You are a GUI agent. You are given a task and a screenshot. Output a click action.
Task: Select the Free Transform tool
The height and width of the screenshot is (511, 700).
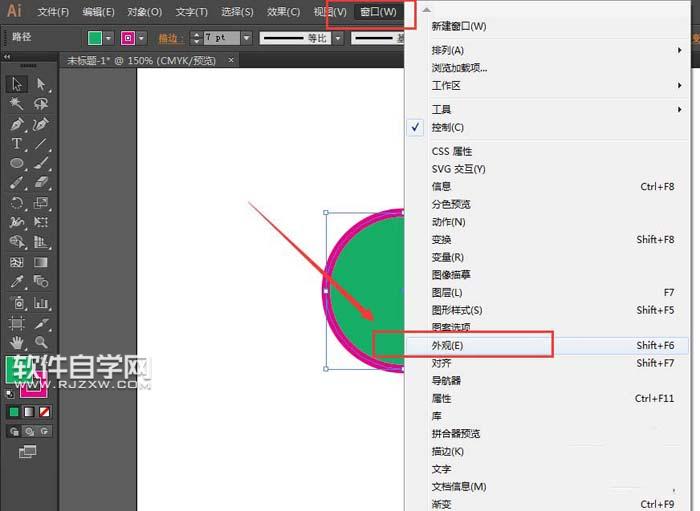pyautogui.click(x=41, y=222)
